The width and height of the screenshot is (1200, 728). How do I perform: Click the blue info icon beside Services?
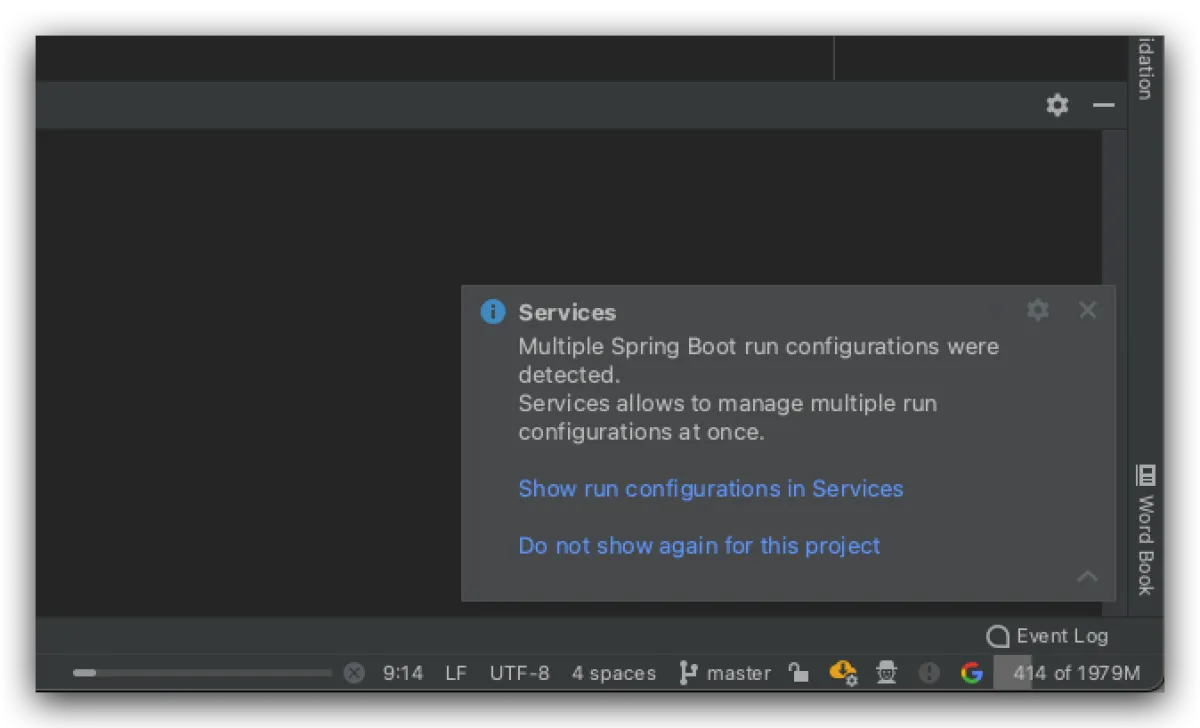pyautogui.click(x=493, y=312)
